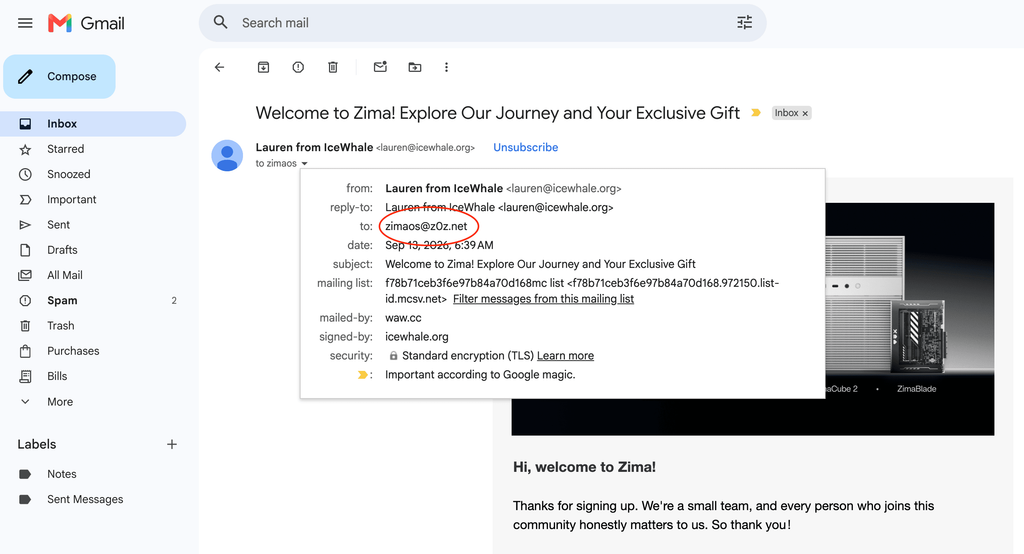
Task: Collapse the message details dropdown arrow
Action: click(x=304, y=164)
